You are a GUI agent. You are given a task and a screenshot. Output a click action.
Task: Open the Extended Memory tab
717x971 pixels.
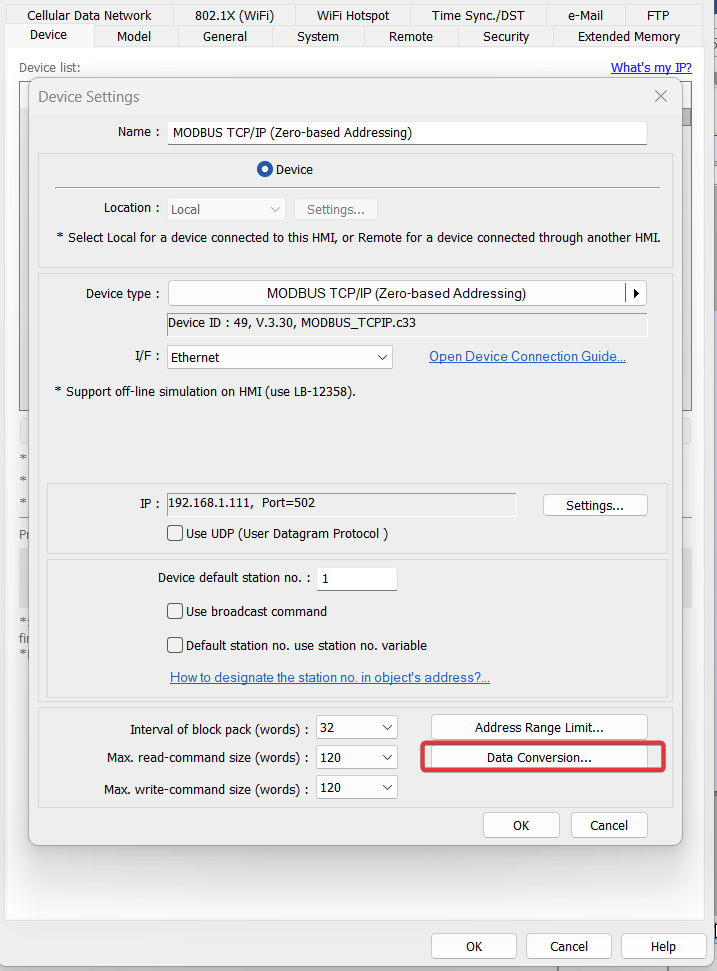tap(628, 37)
